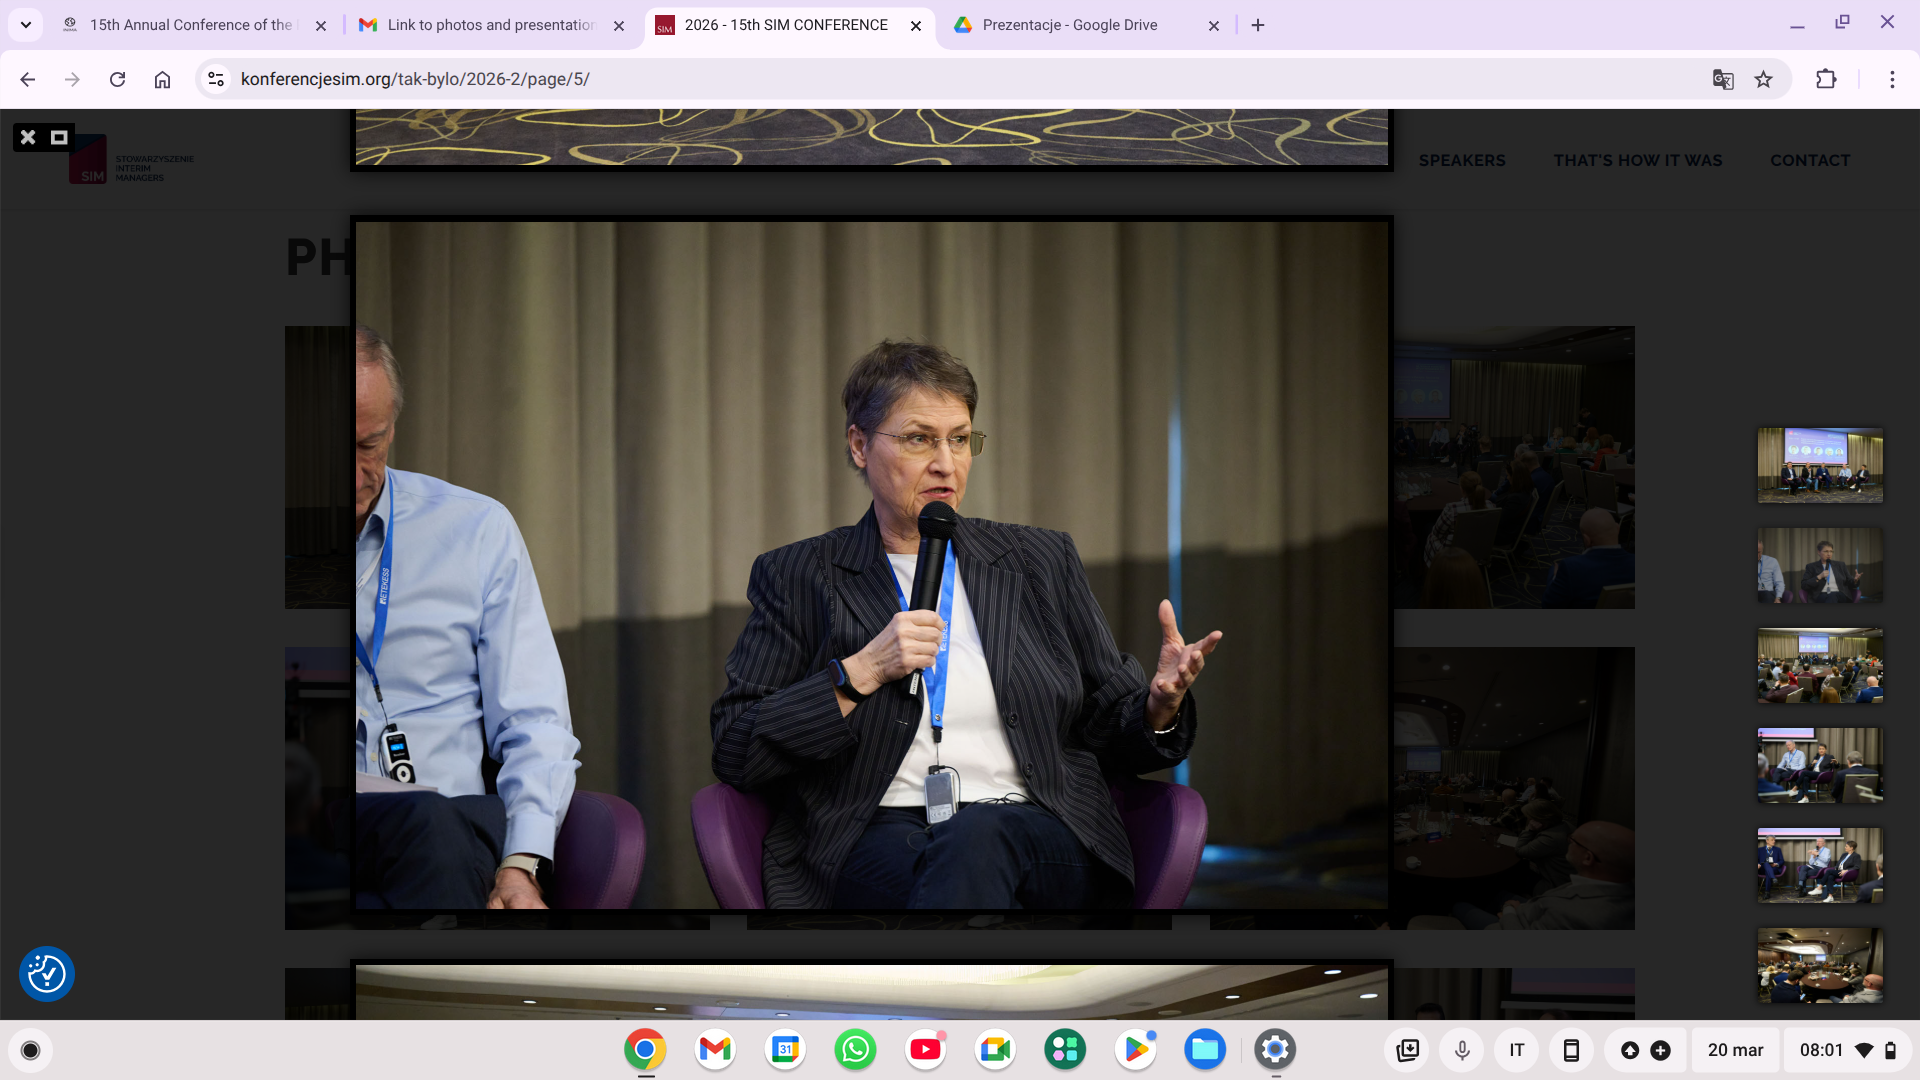Image resolution: width=1920 pixels, height=1080 pixels.
Task: Open a new browser tab
Action: [1258, 25]
